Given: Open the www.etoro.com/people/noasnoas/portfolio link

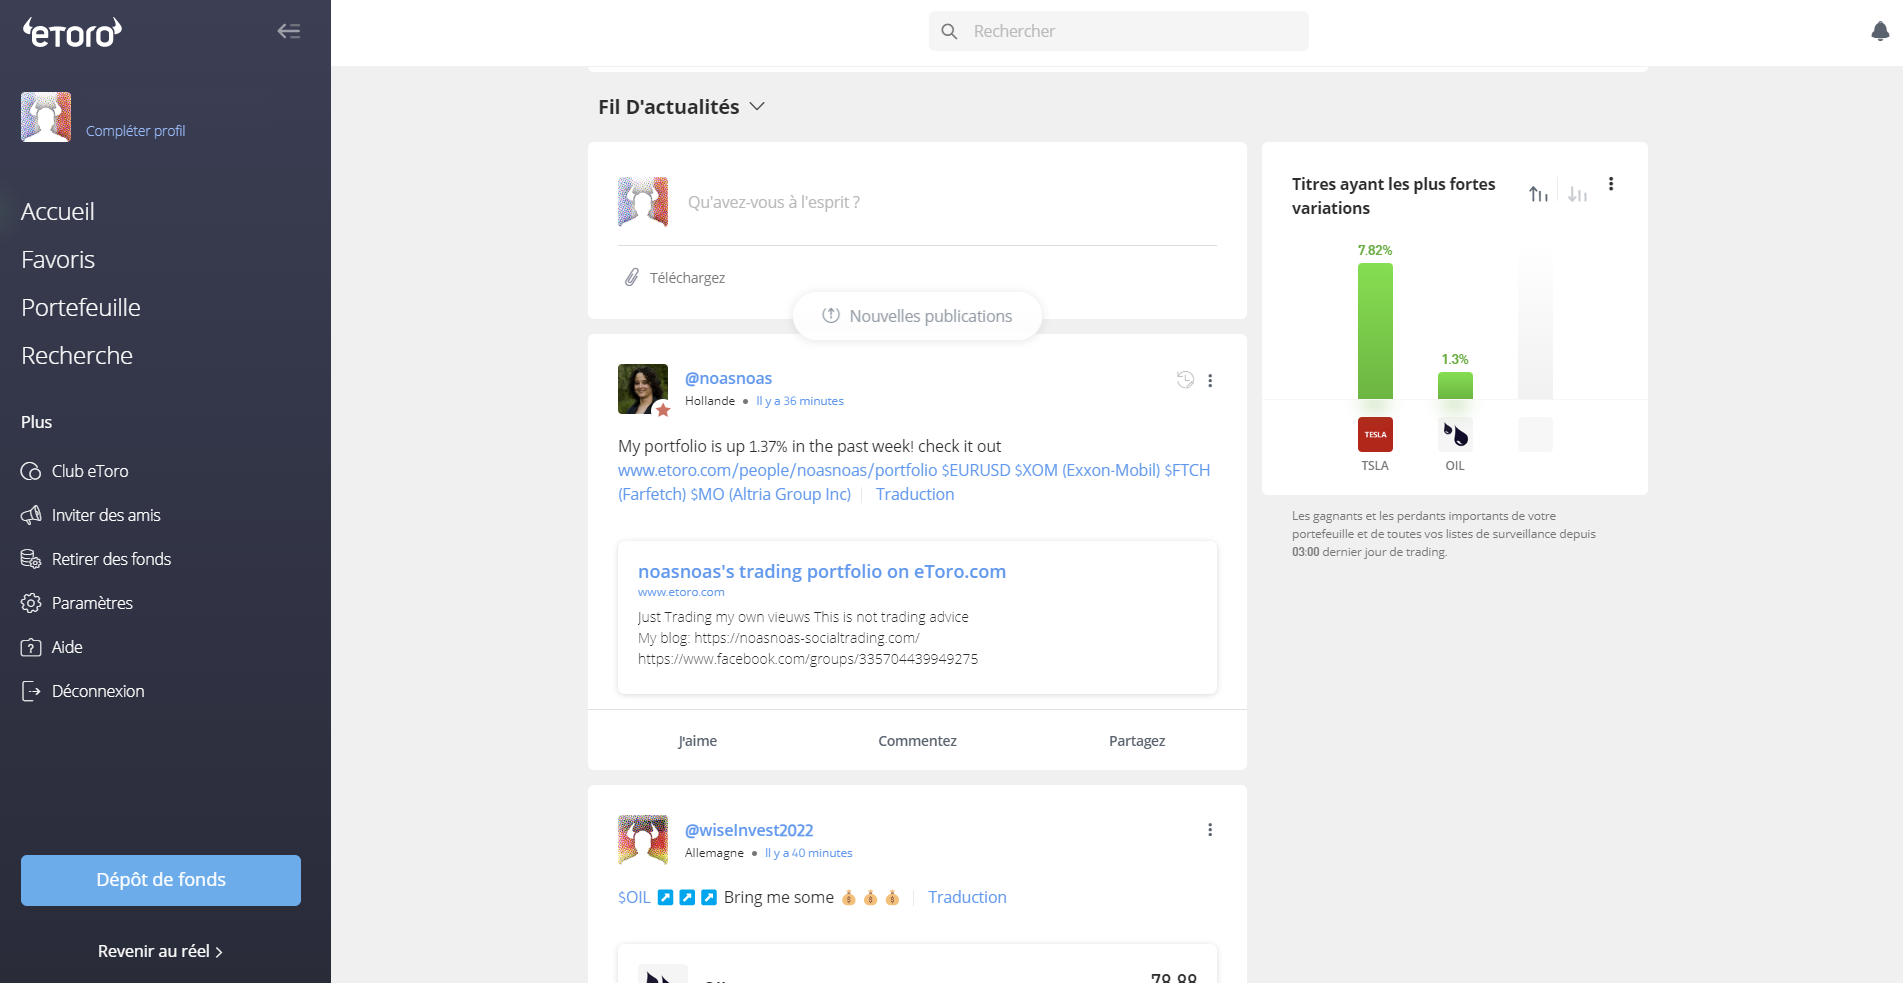Looking at the screenshot, I should click(777, 470).
